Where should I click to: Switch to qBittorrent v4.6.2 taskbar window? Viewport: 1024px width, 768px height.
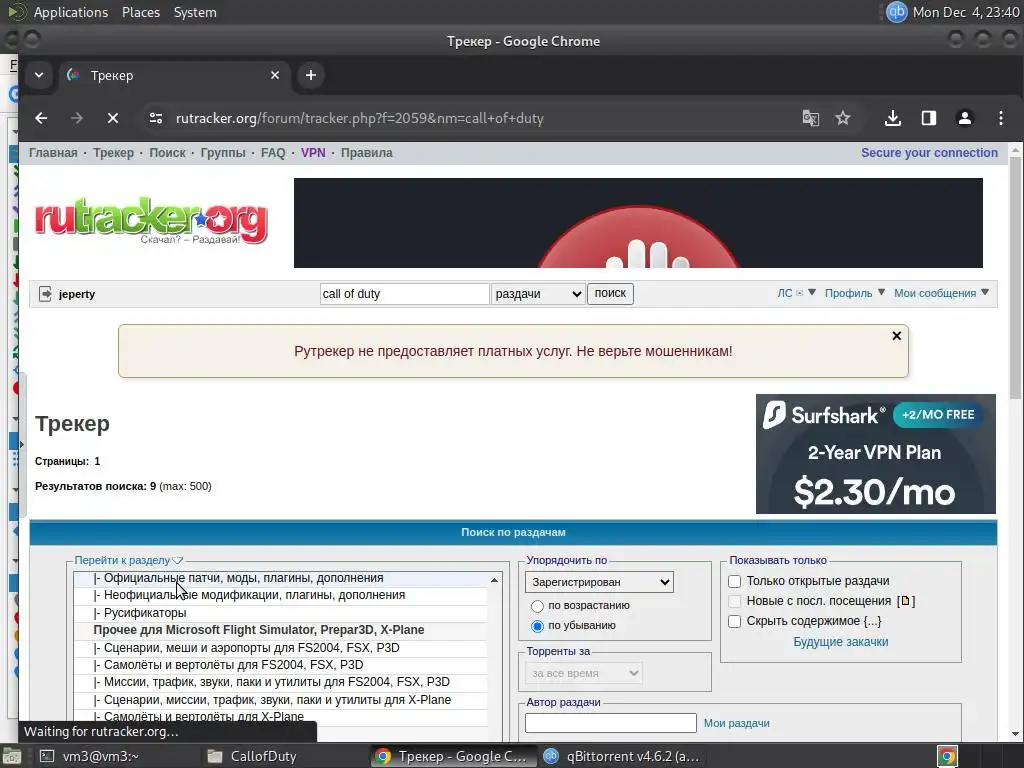620,756
